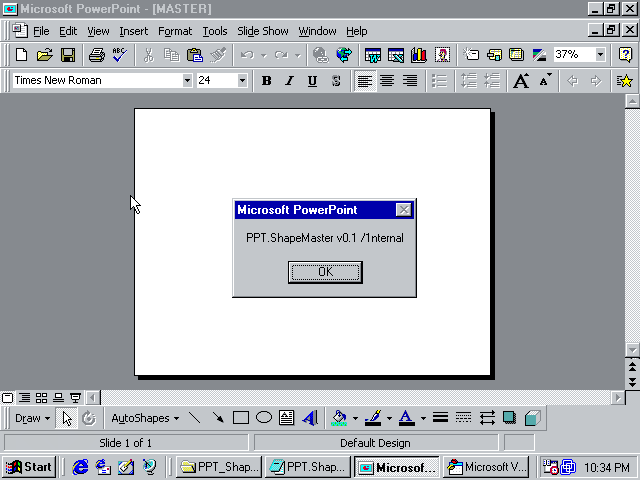Print using the printer icon
Viewport: 640px width, 480px height.
click(x=97, y=55)
